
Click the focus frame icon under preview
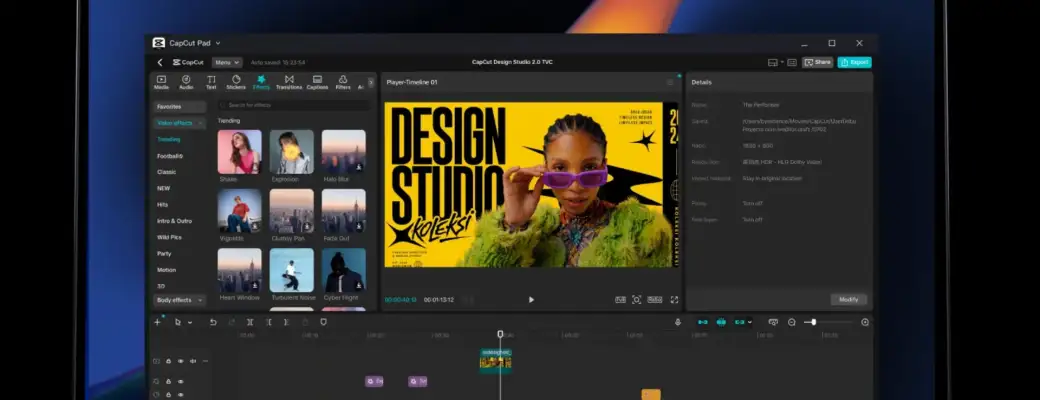(x=636, y=300)
